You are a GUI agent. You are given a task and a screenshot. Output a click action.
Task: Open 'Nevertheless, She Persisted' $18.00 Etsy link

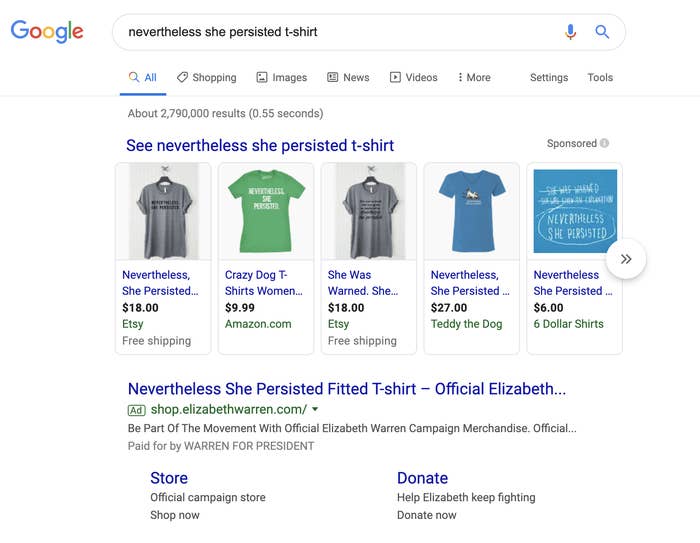click(160, 283)
